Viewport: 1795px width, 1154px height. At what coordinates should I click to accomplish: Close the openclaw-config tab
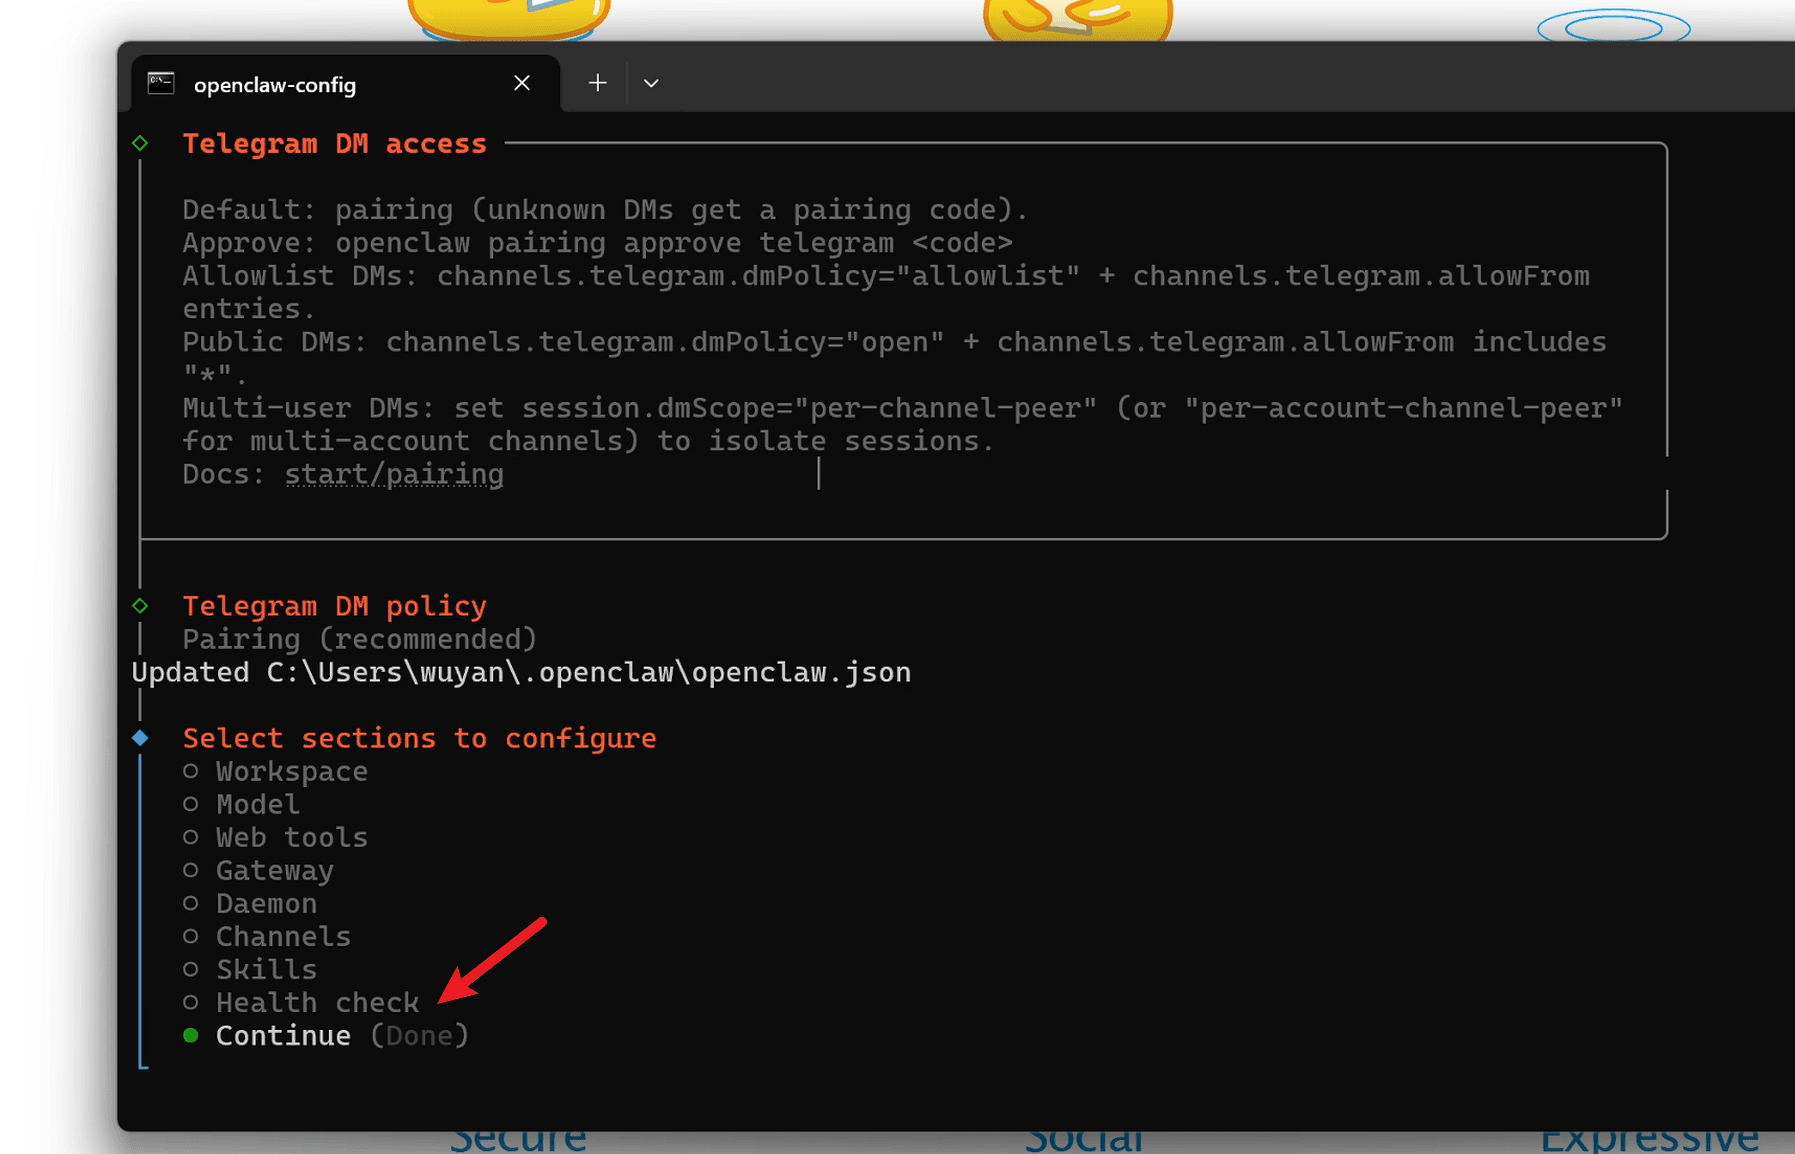(521, 83)
